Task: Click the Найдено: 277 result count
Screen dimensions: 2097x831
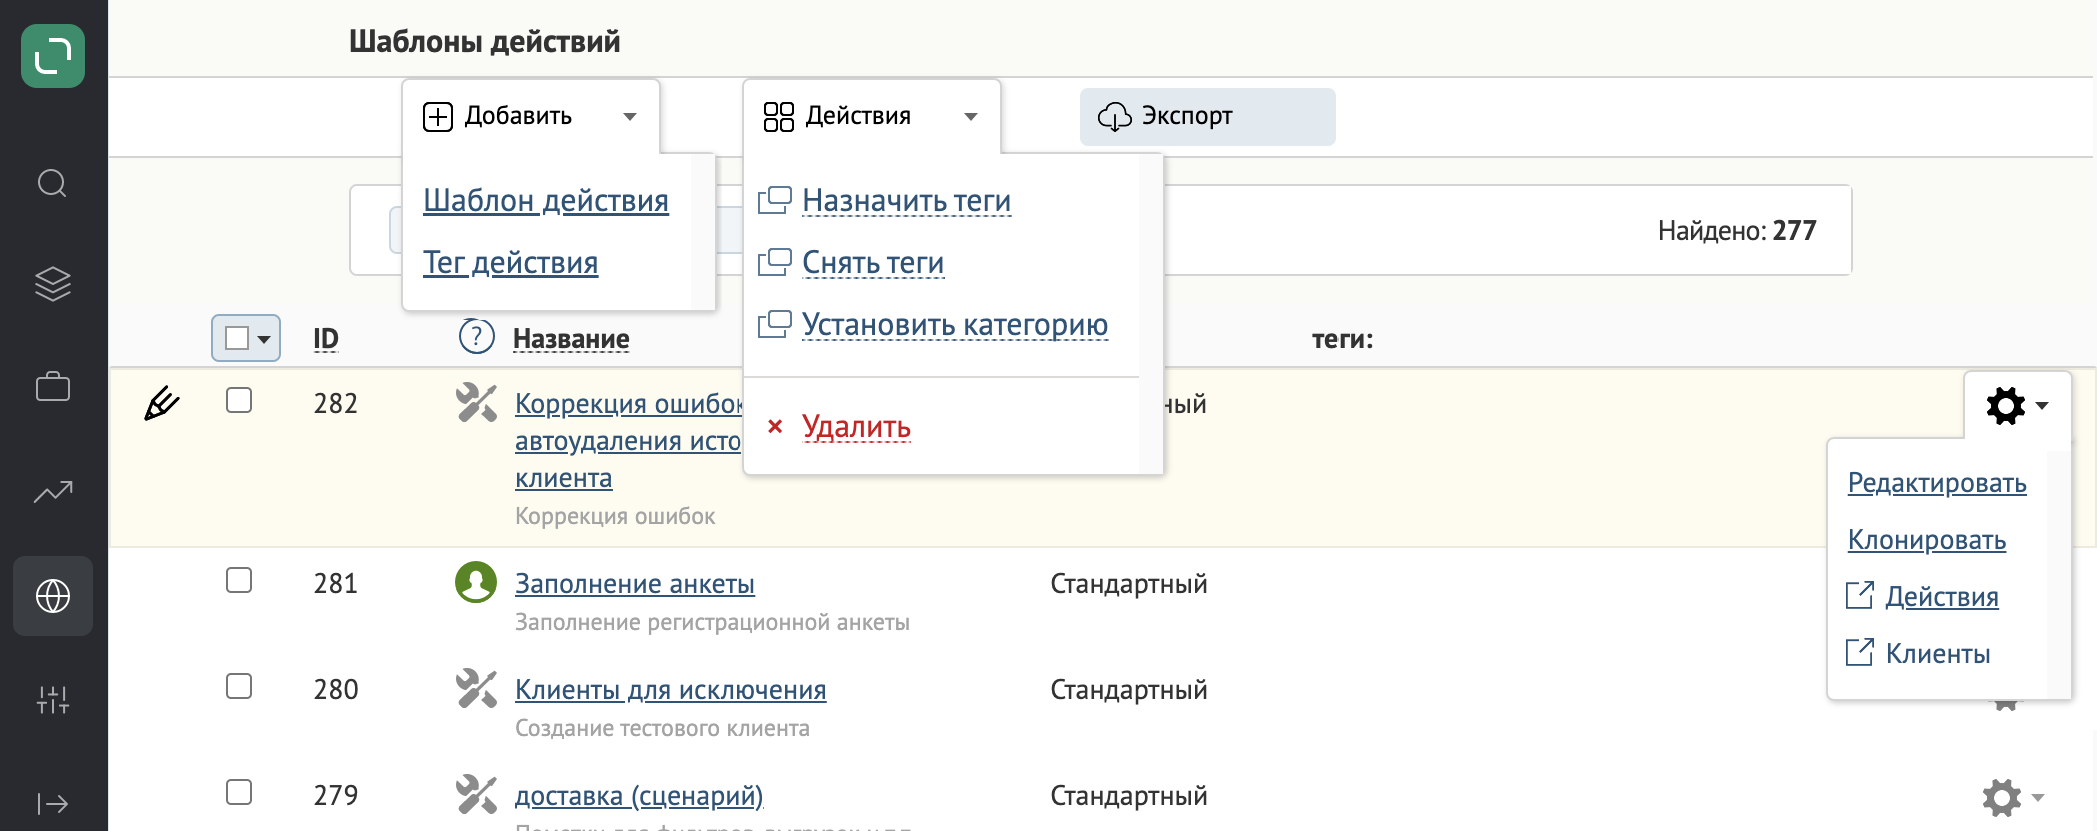Action: coord(1737,230)
